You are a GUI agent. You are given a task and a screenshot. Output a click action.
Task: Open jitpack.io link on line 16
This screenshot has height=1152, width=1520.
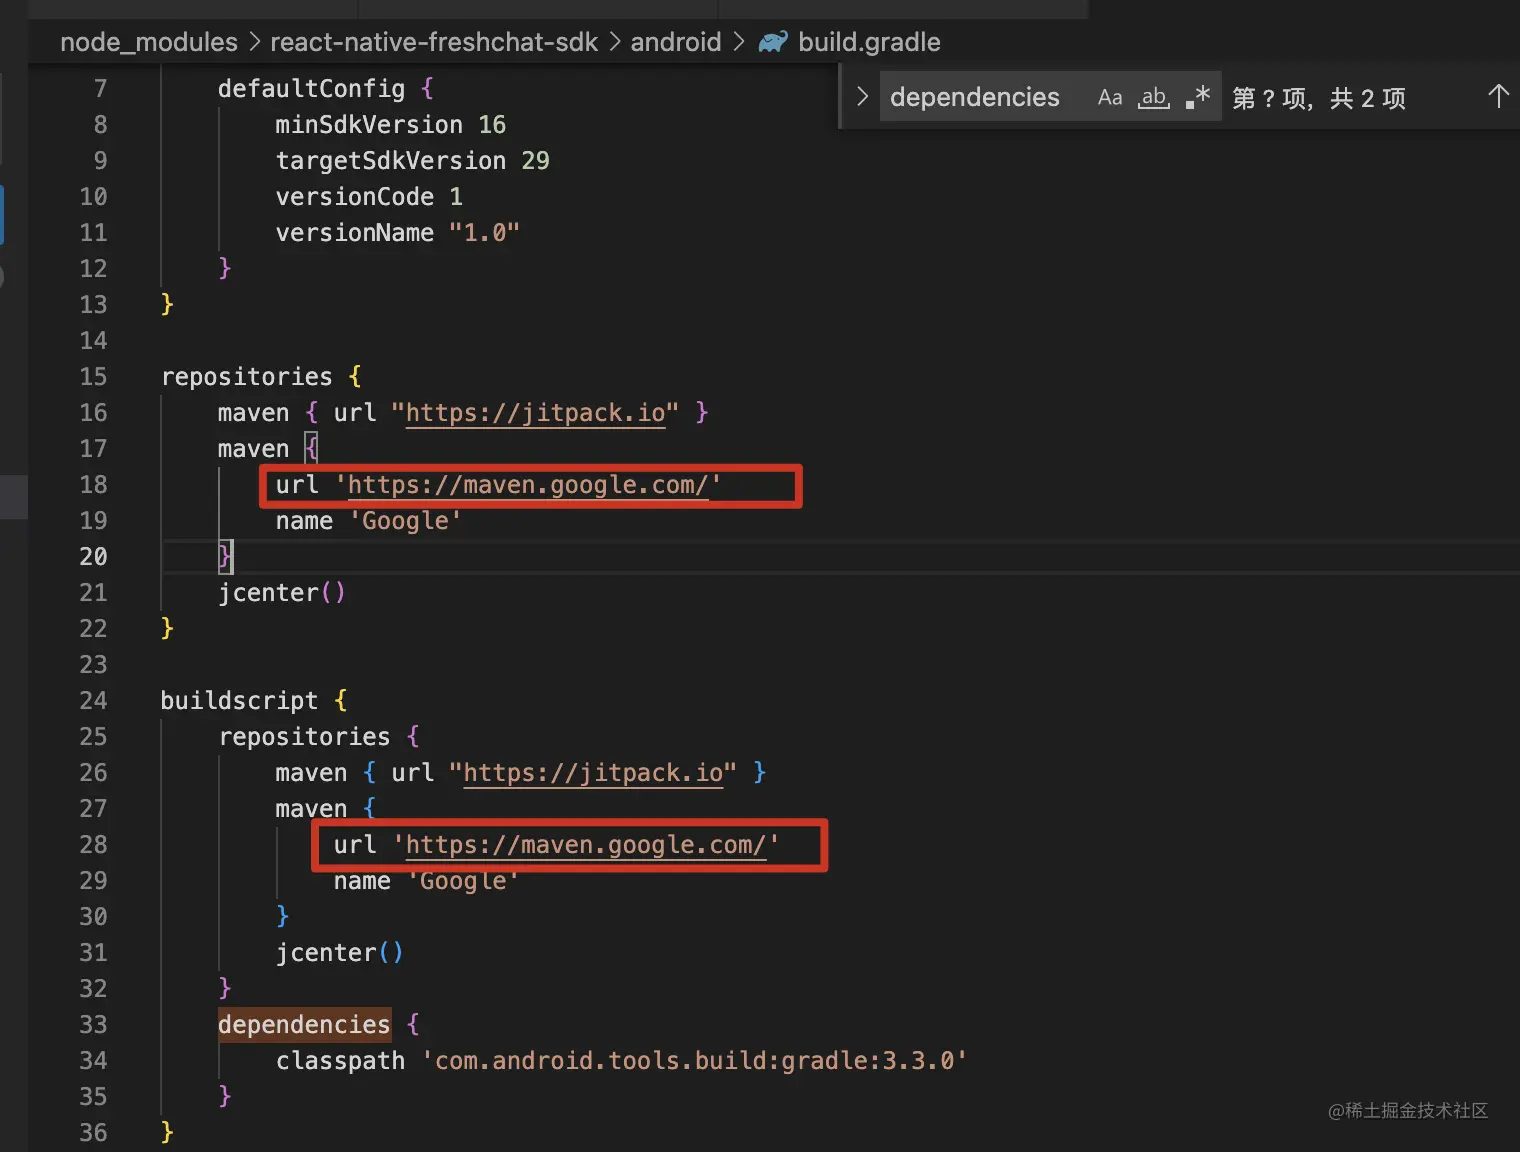tap(535, 413)
